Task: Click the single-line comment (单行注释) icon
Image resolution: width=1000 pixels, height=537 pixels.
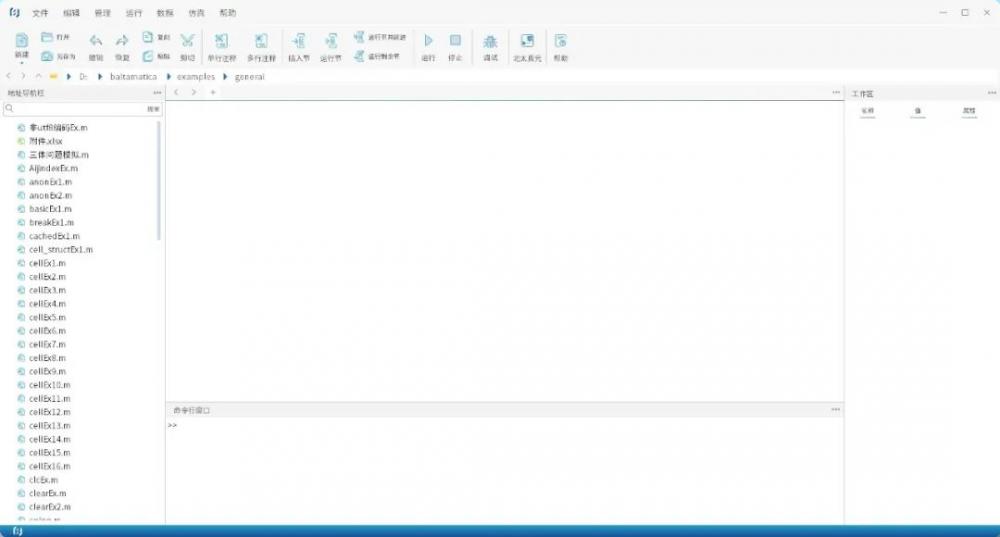Action: [221, 41]
